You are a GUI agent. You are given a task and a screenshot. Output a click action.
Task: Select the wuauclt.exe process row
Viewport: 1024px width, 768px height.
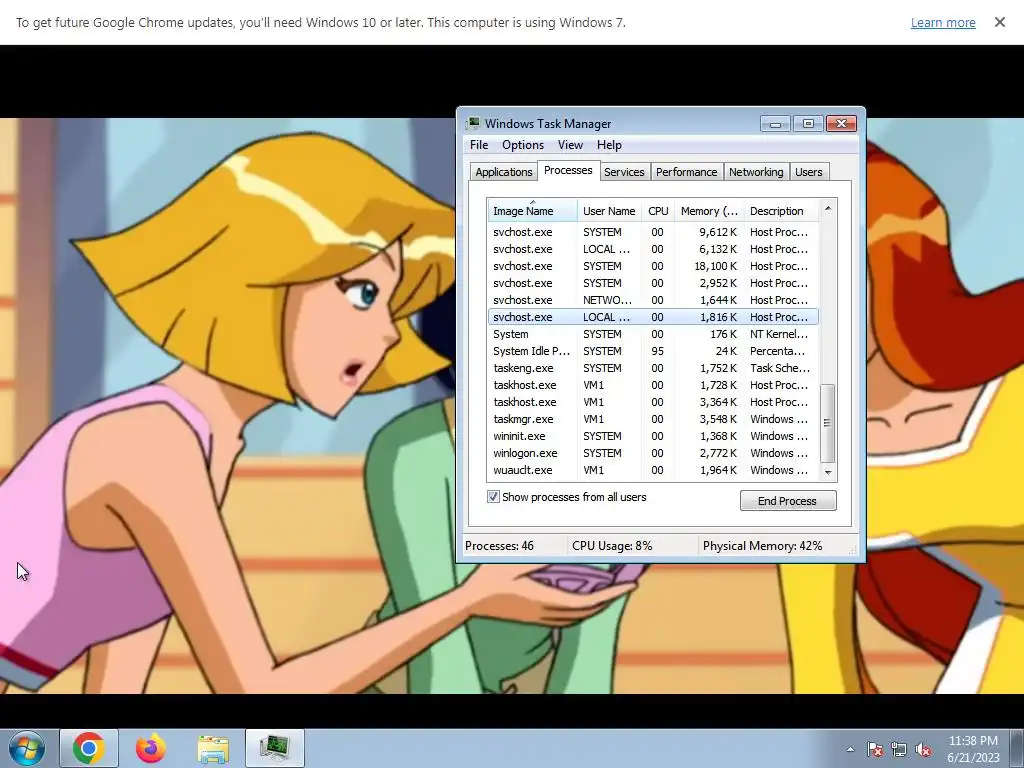click(653, 470)
